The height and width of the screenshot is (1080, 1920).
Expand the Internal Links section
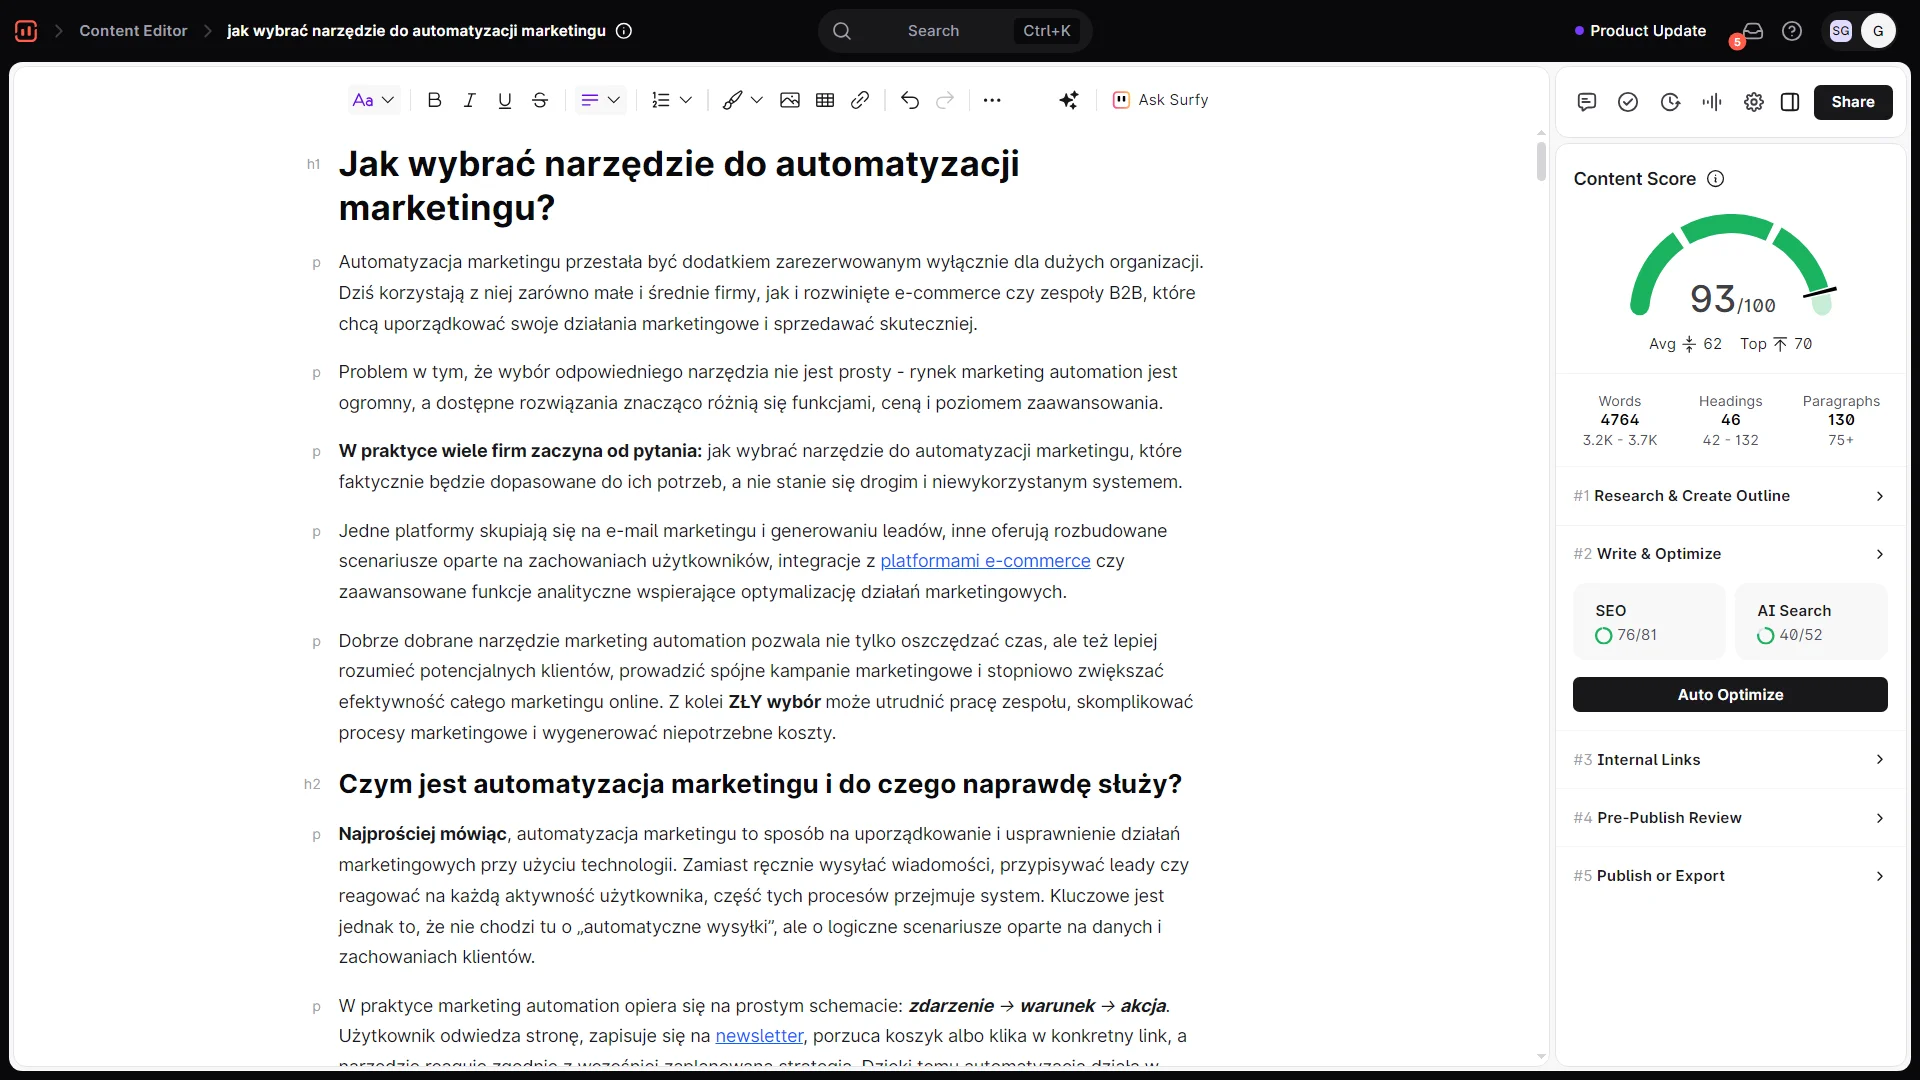[1729, 759]
